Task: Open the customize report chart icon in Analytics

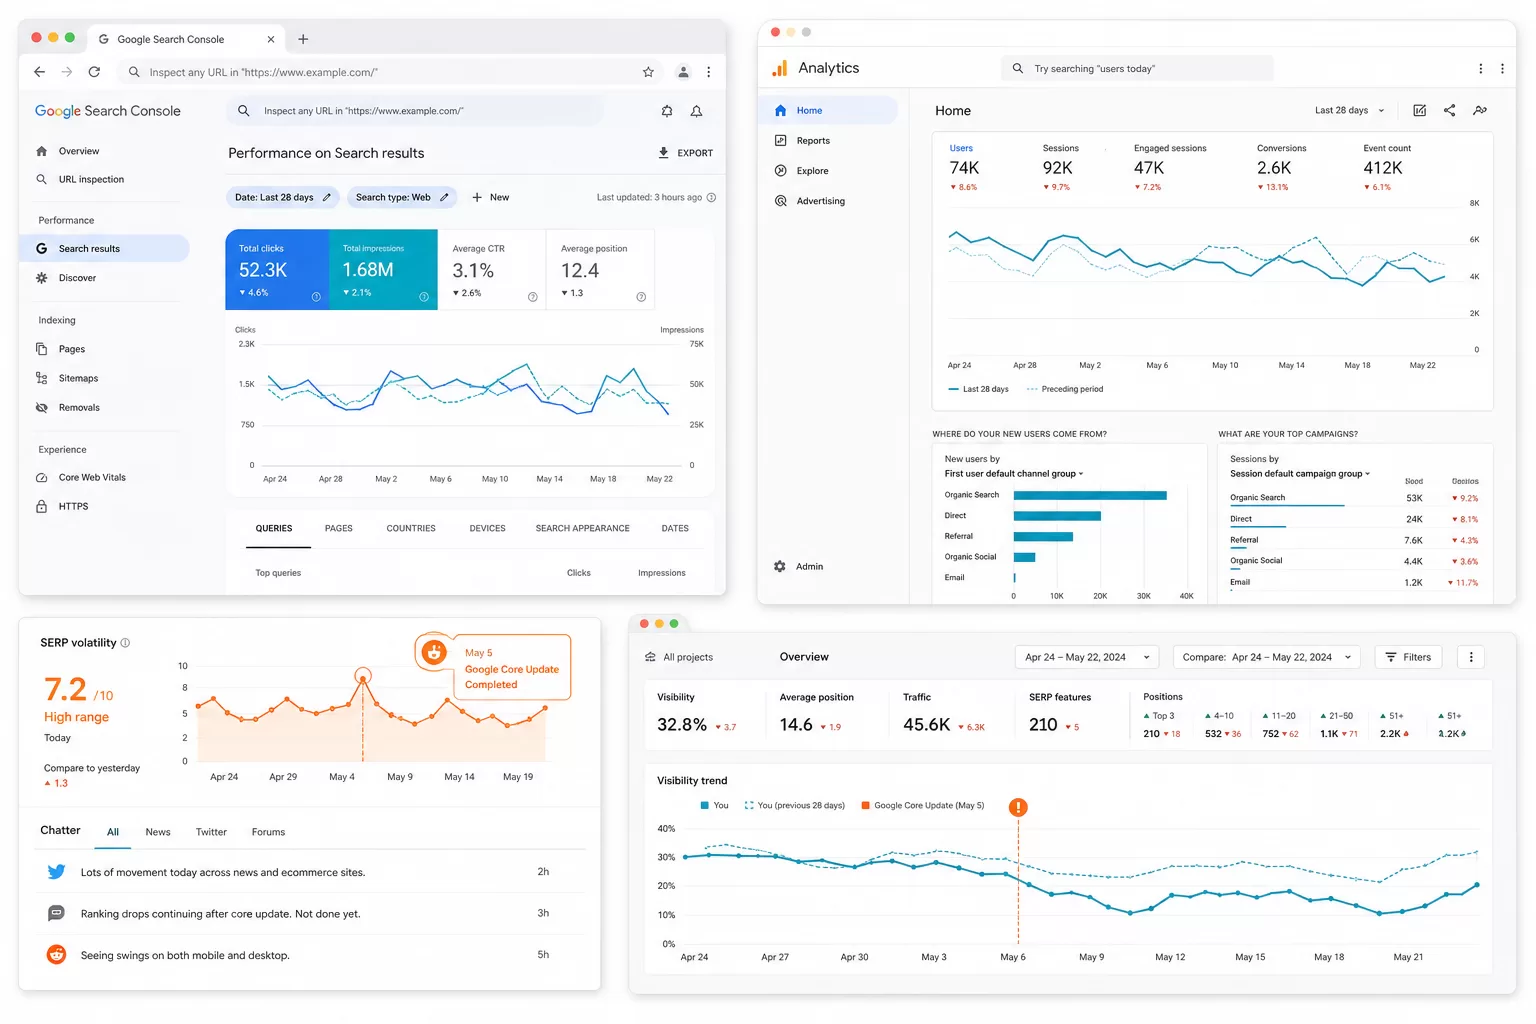Action: 1419,110
